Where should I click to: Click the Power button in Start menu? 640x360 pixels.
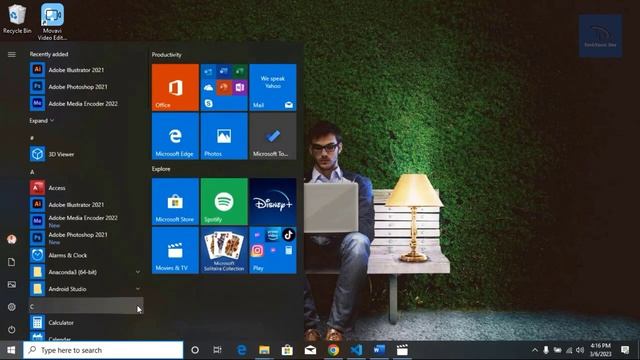[x=11, y=329]
